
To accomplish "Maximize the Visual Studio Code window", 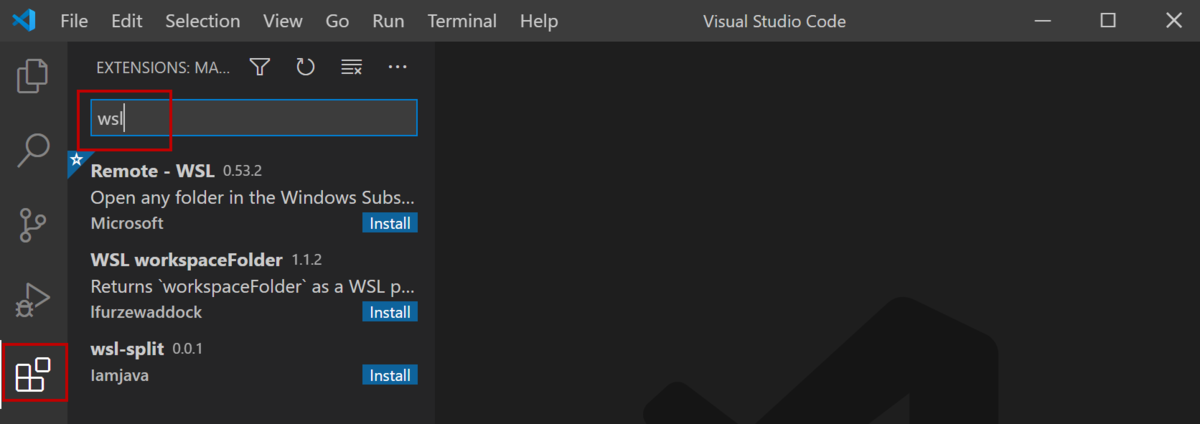I will click(1107, 21).
